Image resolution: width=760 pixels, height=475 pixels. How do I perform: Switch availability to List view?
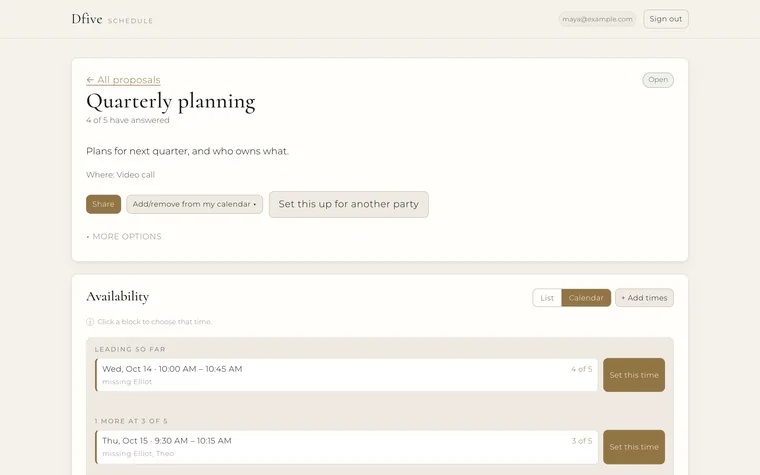(x=547, y=298)
